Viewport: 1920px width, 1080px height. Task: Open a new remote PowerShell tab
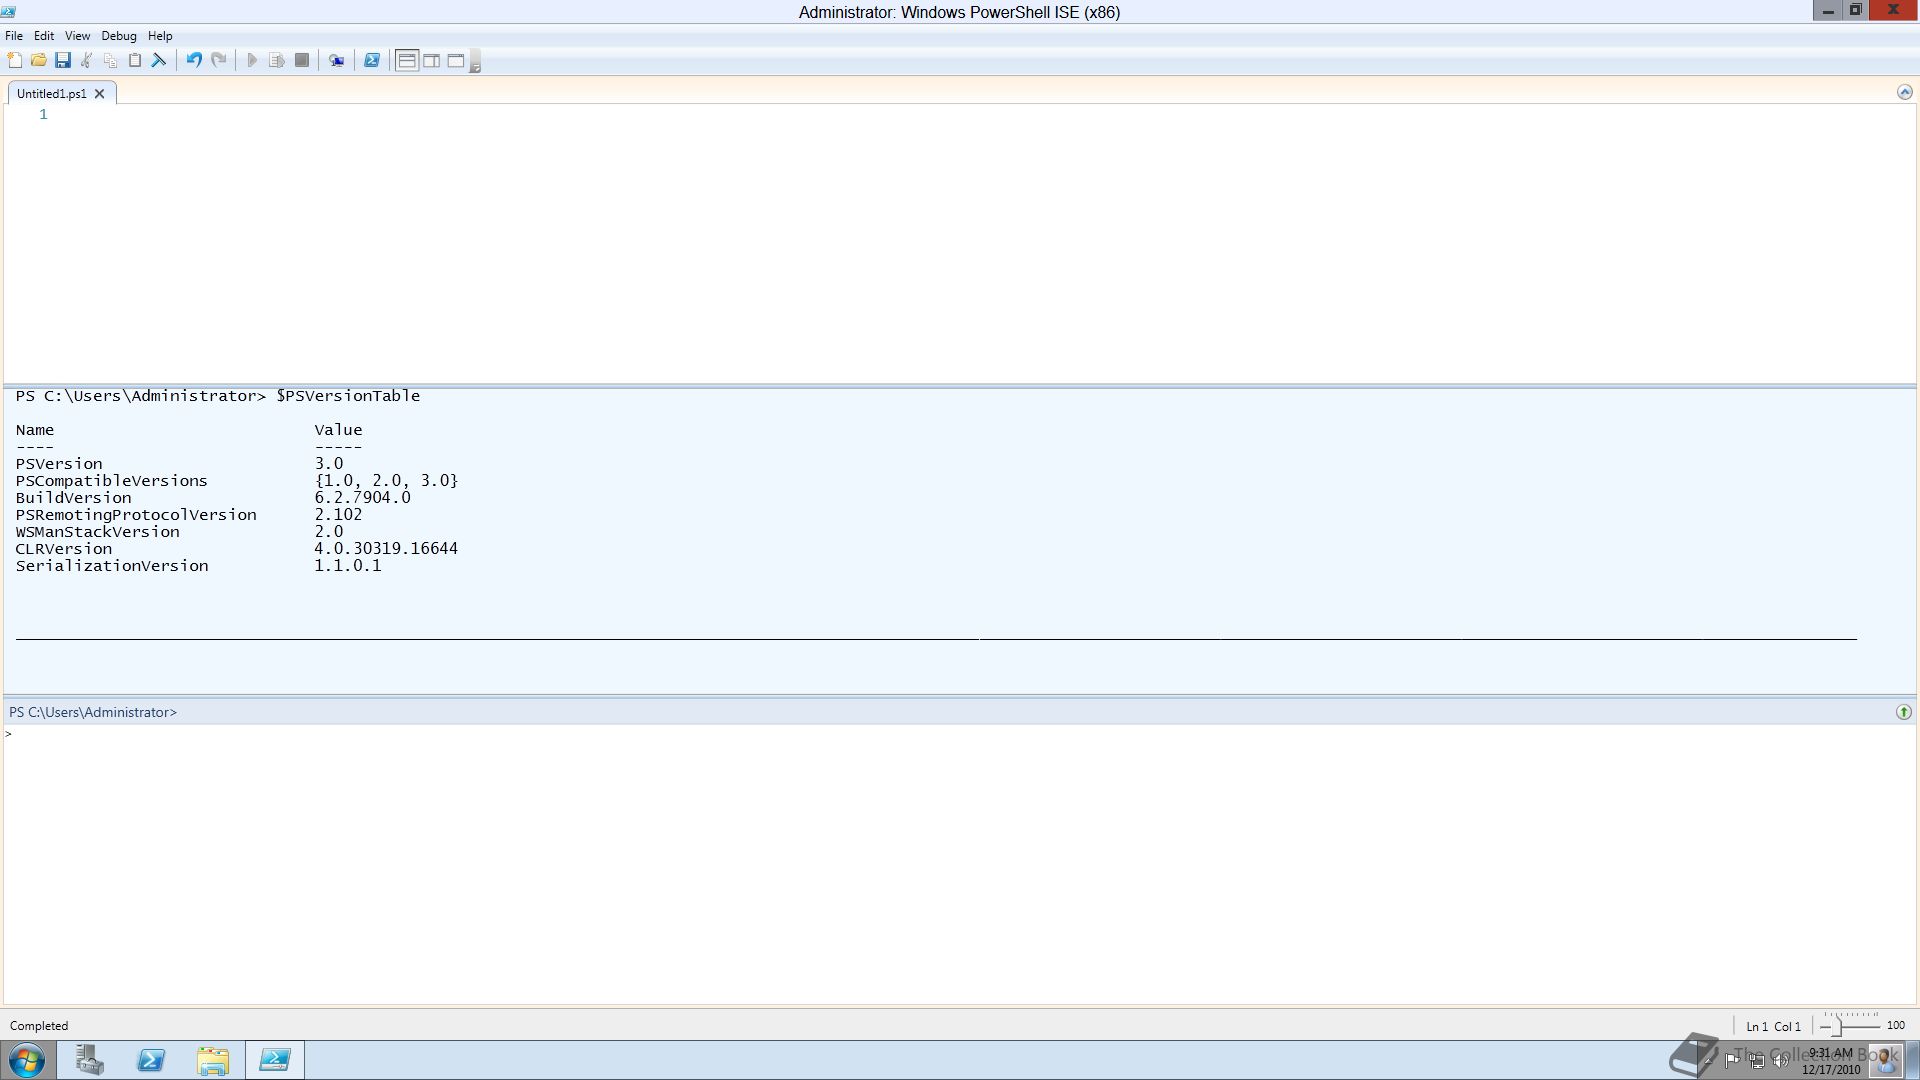pyautogui.click(x=337, y=60)
